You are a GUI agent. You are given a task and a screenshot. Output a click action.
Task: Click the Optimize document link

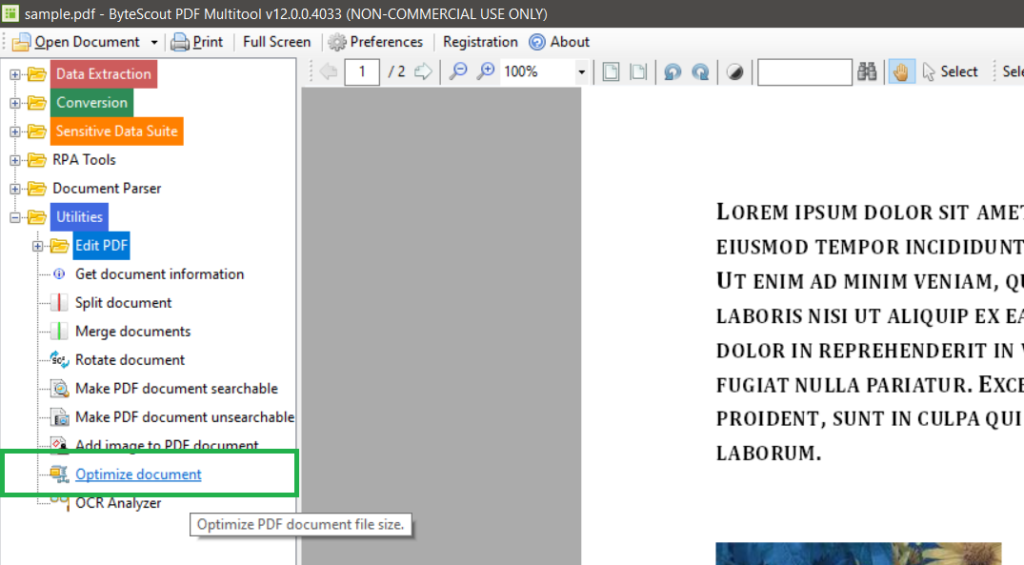pyautogui.click(x=138, y=474)
